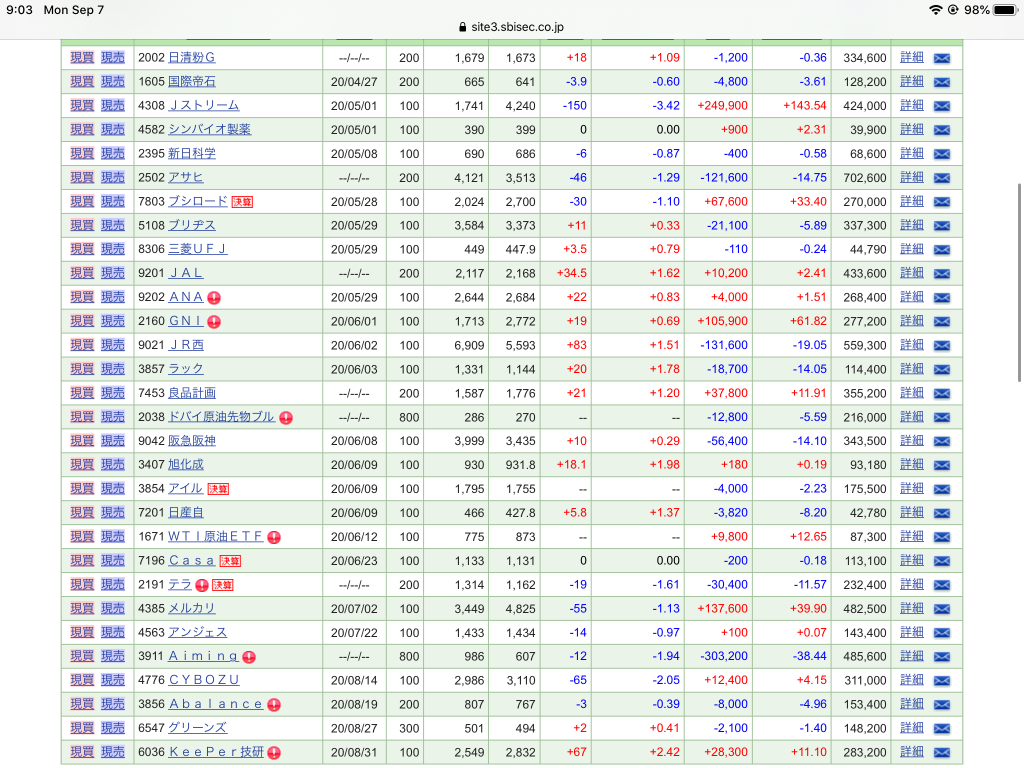The height and width of the screenshot is (768, 1024).
Task: Open 詳細 for the 新日科学 row
Action: click(x=912, y=153)
